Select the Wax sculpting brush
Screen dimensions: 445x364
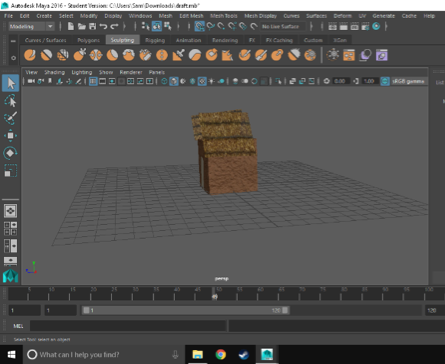tap(195, 55)
